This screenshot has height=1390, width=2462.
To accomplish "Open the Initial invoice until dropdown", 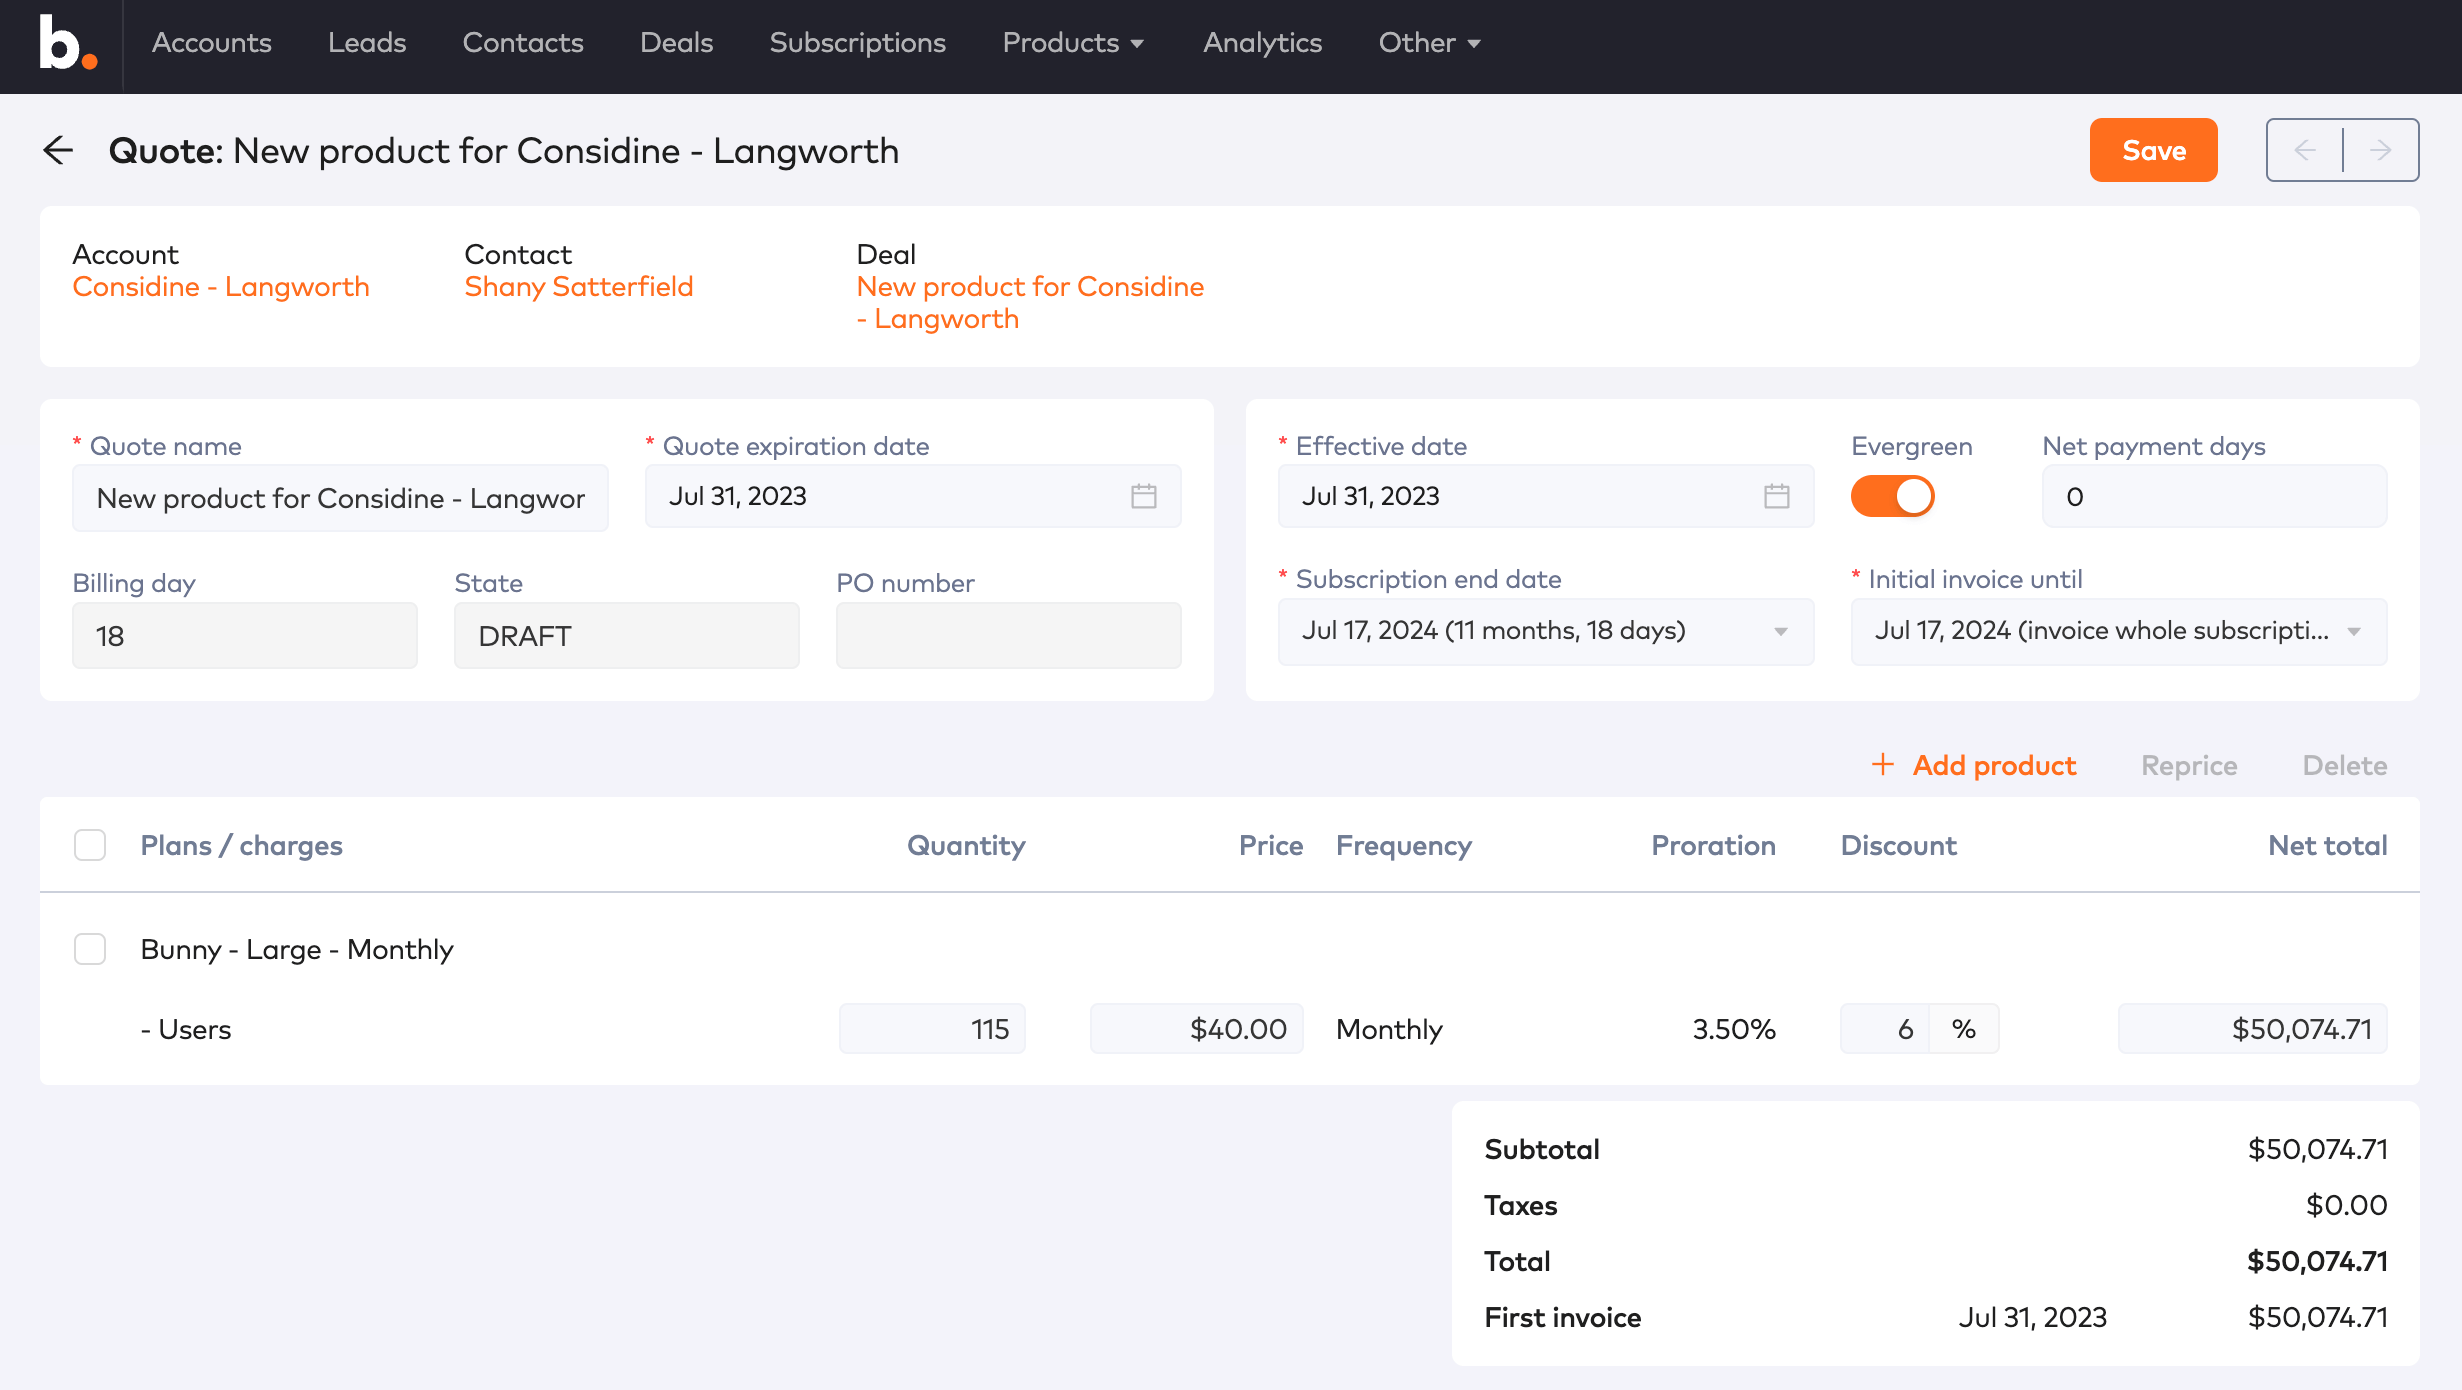I will click(2353, 631).
